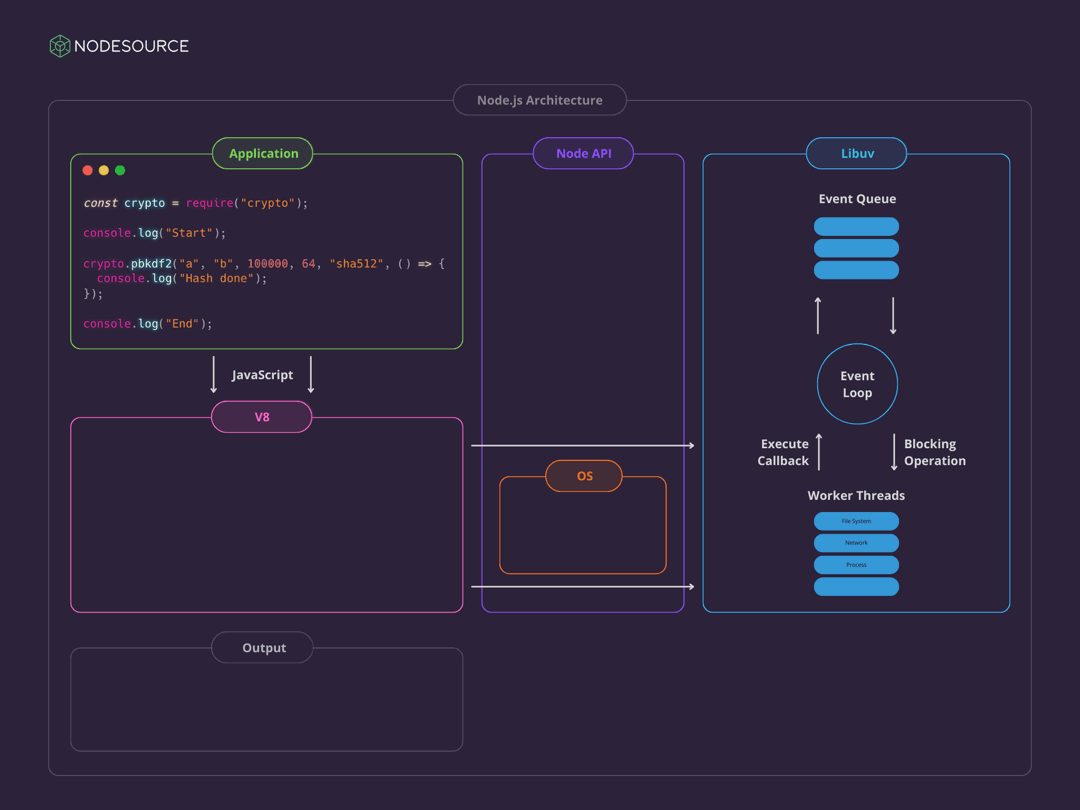Click the orange OS label
This screenshot has height=810, width=1080.
[x=584, y=477]
